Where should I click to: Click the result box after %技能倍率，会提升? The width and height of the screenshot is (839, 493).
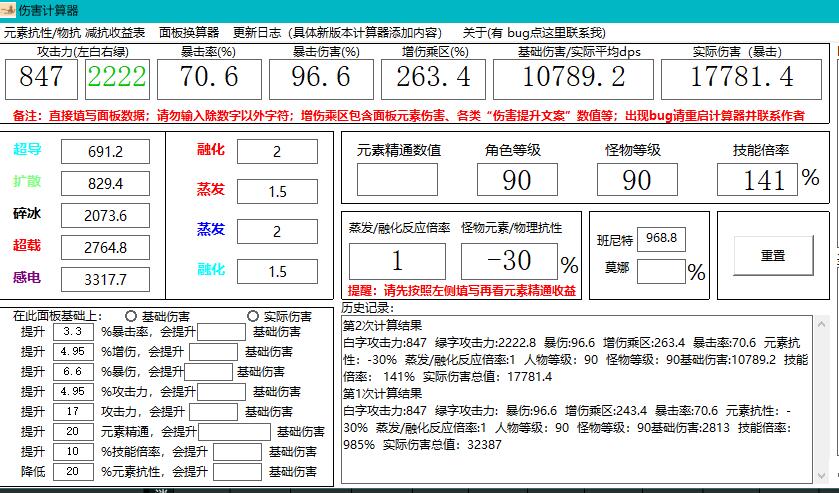pyautogui.click(x=238, y=452)
